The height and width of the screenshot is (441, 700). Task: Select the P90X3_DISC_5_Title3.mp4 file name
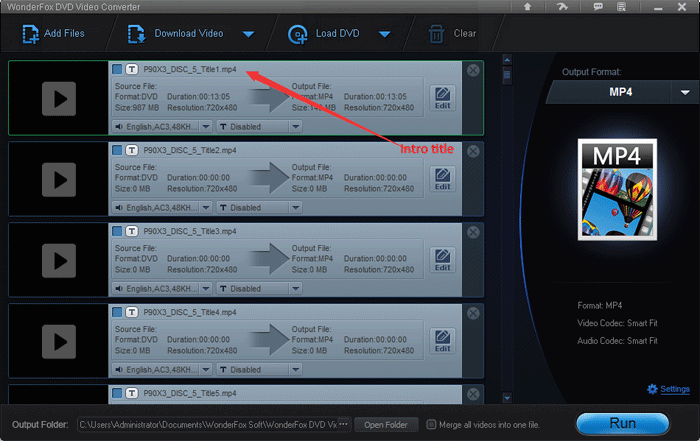point(190,231)
